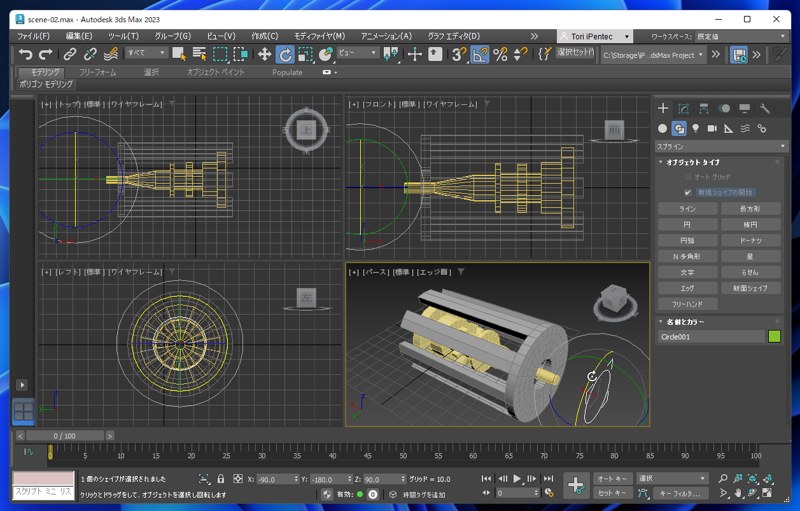Viewport: 800px width, 511px height.
Task: Select the Space Warps category icon
Action: [x=745, y=129]
